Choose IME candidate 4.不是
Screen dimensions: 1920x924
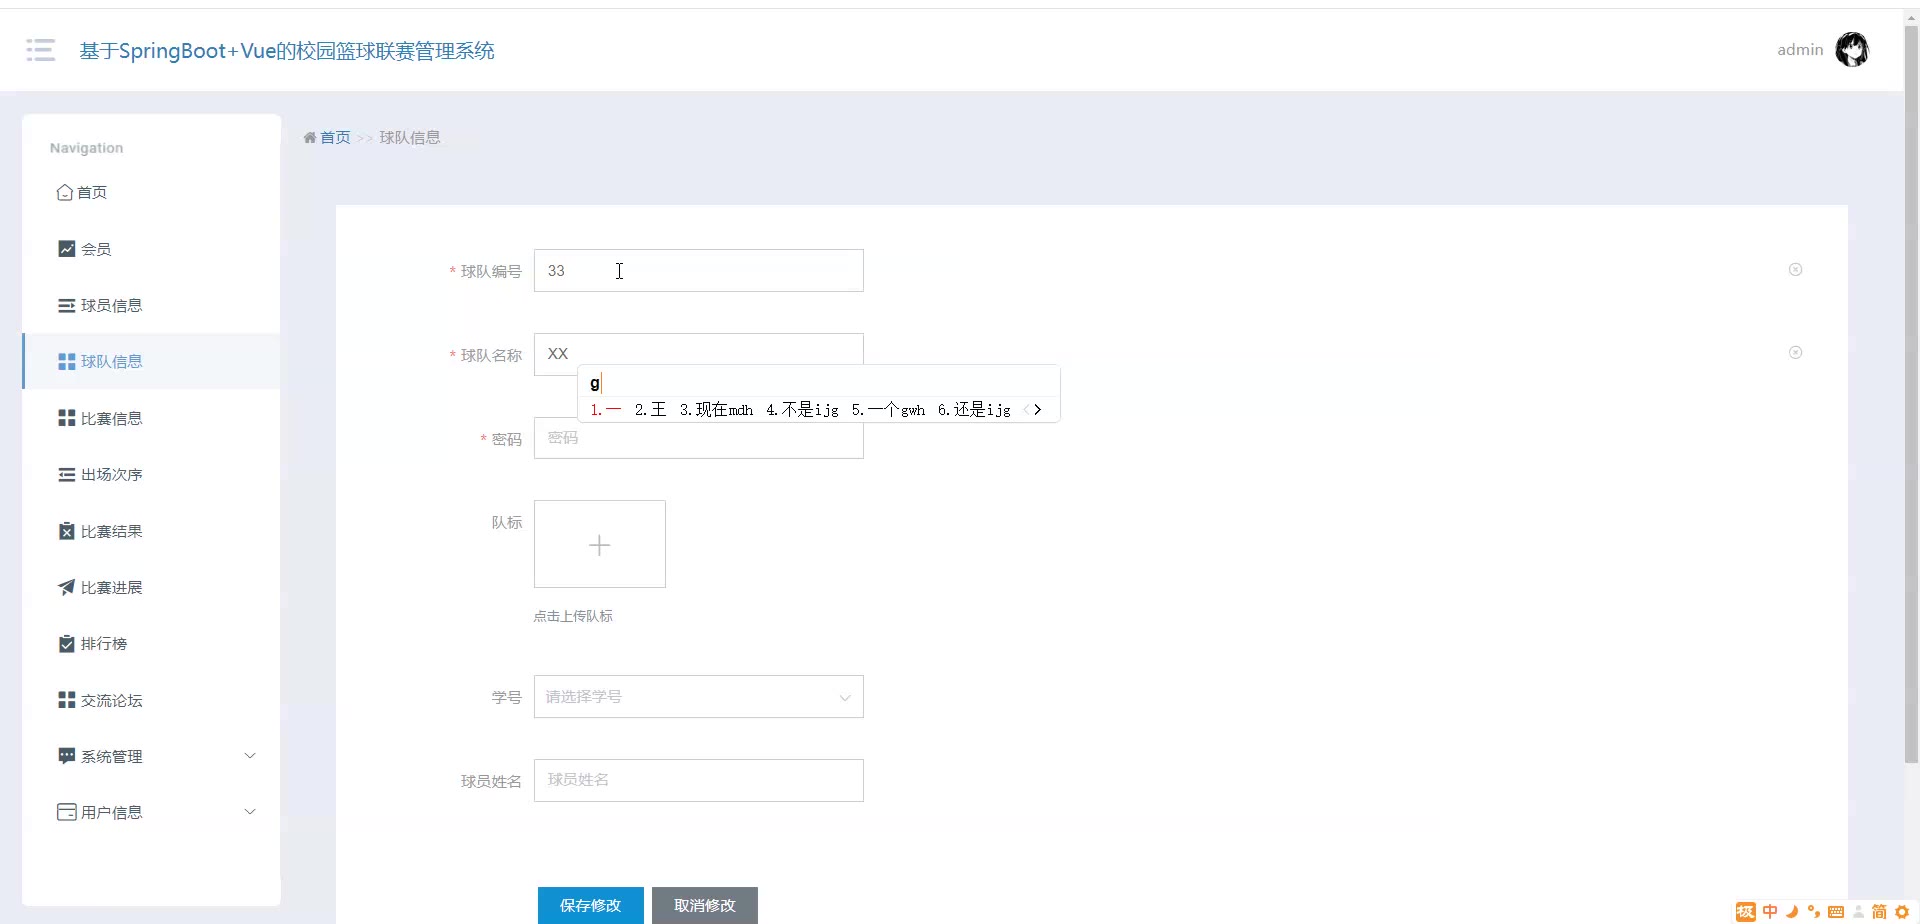pos(802,409)
